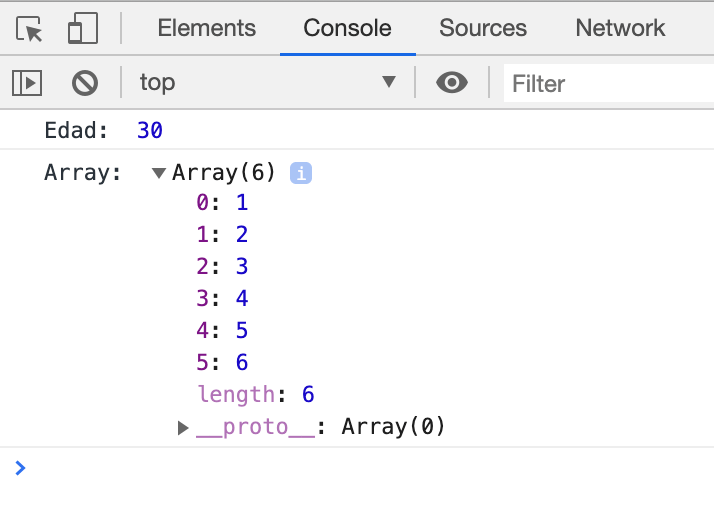Switch to the Elements tab

[207, 28]
